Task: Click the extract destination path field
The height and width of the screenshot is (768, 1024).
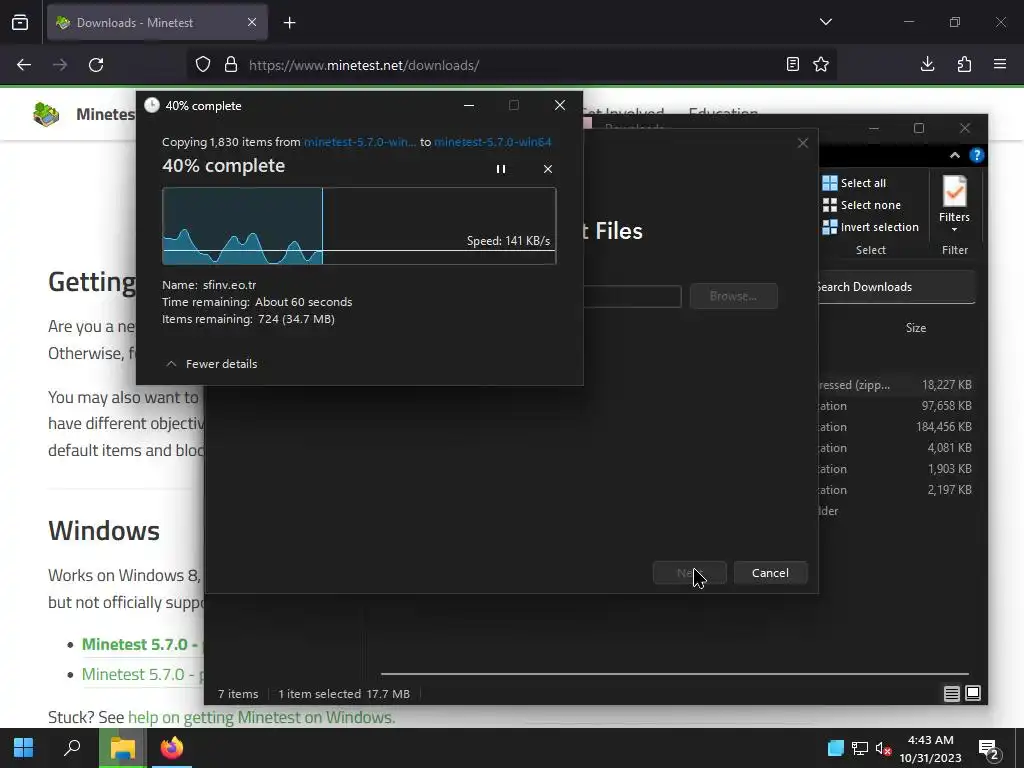Action: tap(632, 296)
